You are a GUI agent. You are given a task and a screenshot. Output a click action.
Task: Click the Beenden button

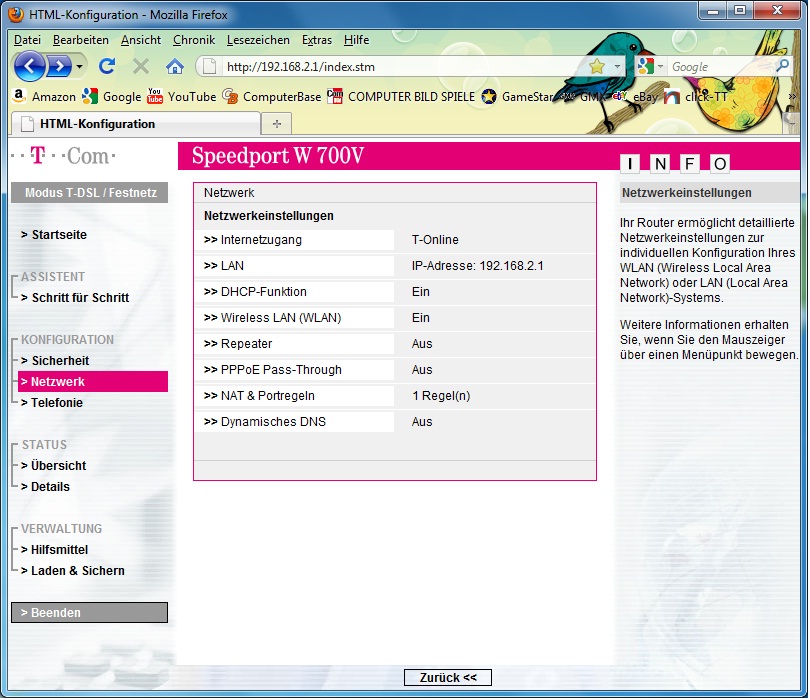90,613
